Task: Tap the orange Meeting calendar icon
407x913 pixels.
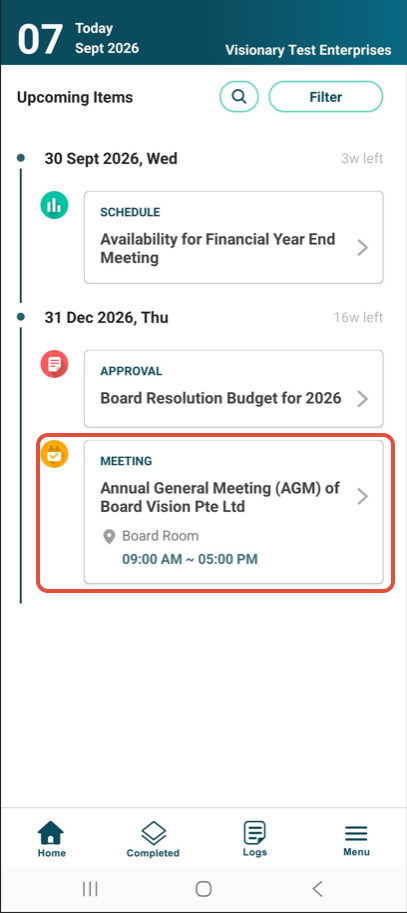Action: [54, 454]
